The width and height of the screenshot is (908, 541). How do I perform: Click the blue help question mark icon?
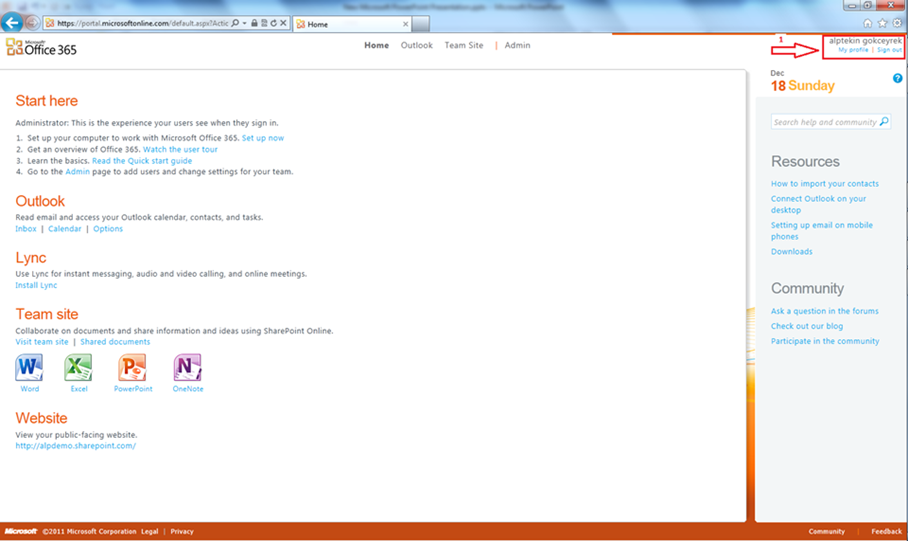(x=897, y=78)
